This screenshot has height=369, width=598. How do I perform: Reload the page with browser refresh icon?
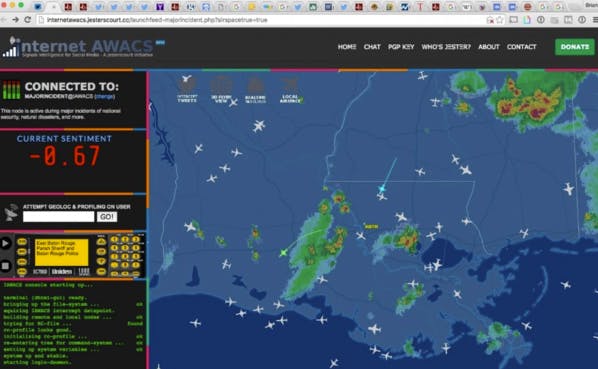27,19
